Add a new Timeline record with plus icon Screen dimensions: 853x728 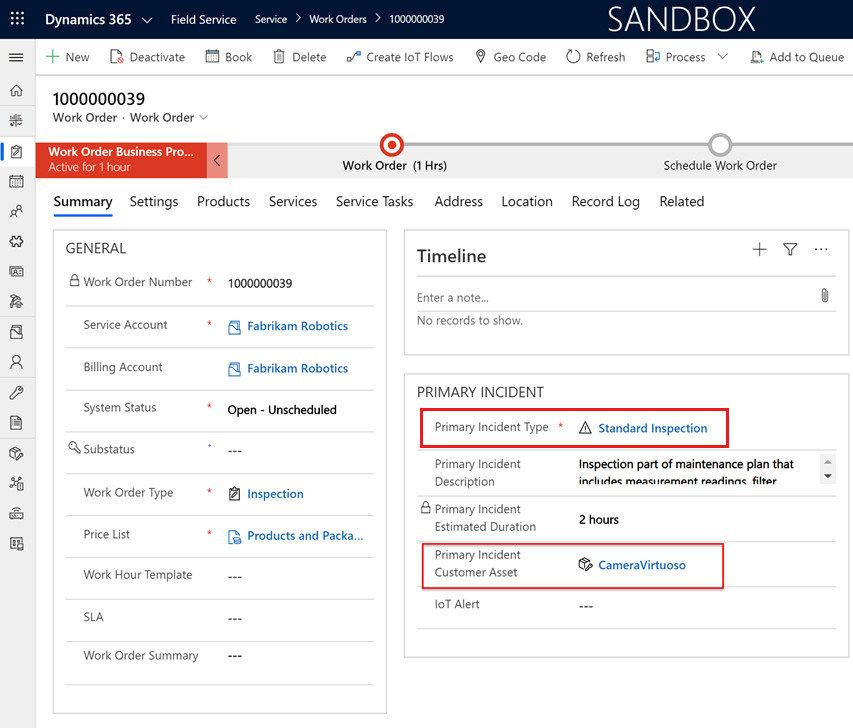point(759,249)
